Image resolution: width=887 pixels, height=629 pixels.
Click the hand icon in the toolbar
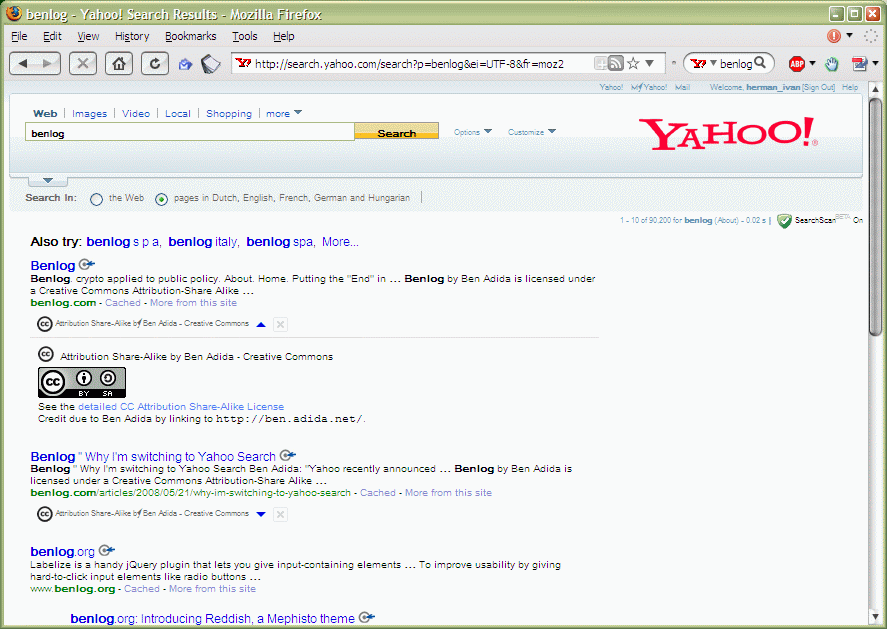pos(831,64)
